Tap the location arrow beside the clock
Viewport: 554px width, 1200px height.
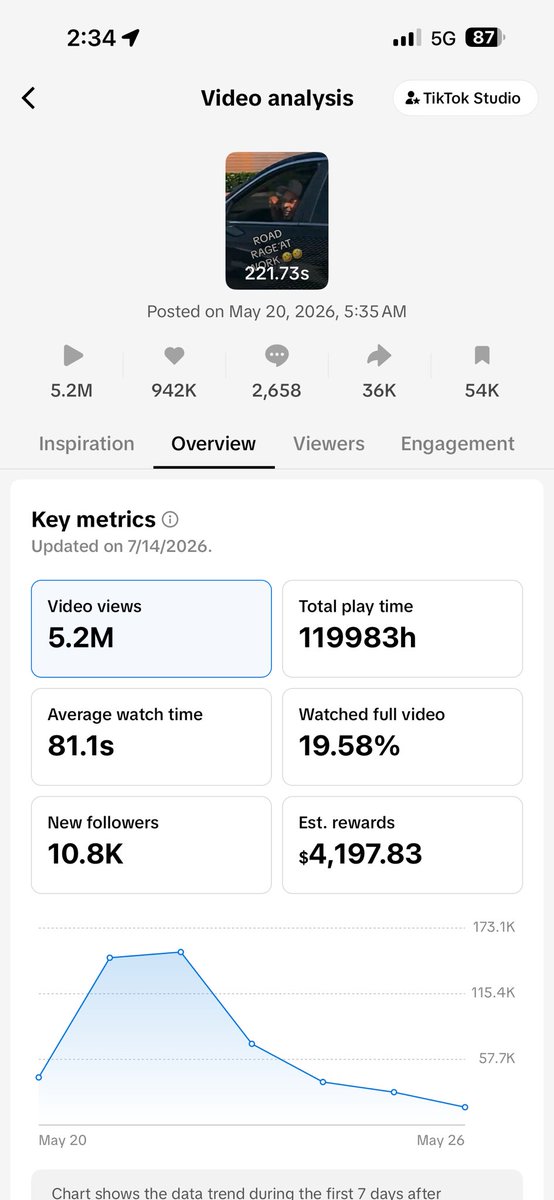click(x=131, y=38)
